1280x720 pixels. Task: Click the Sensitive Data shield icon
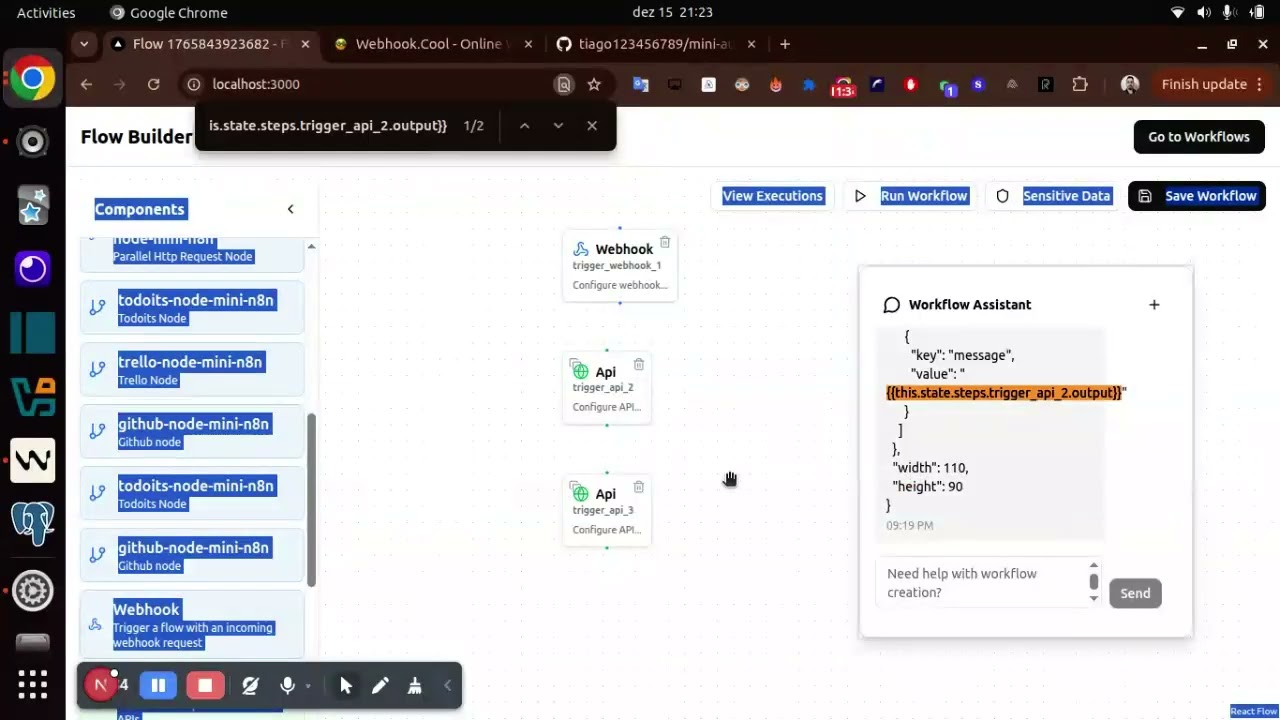(x=1003, y=196)
